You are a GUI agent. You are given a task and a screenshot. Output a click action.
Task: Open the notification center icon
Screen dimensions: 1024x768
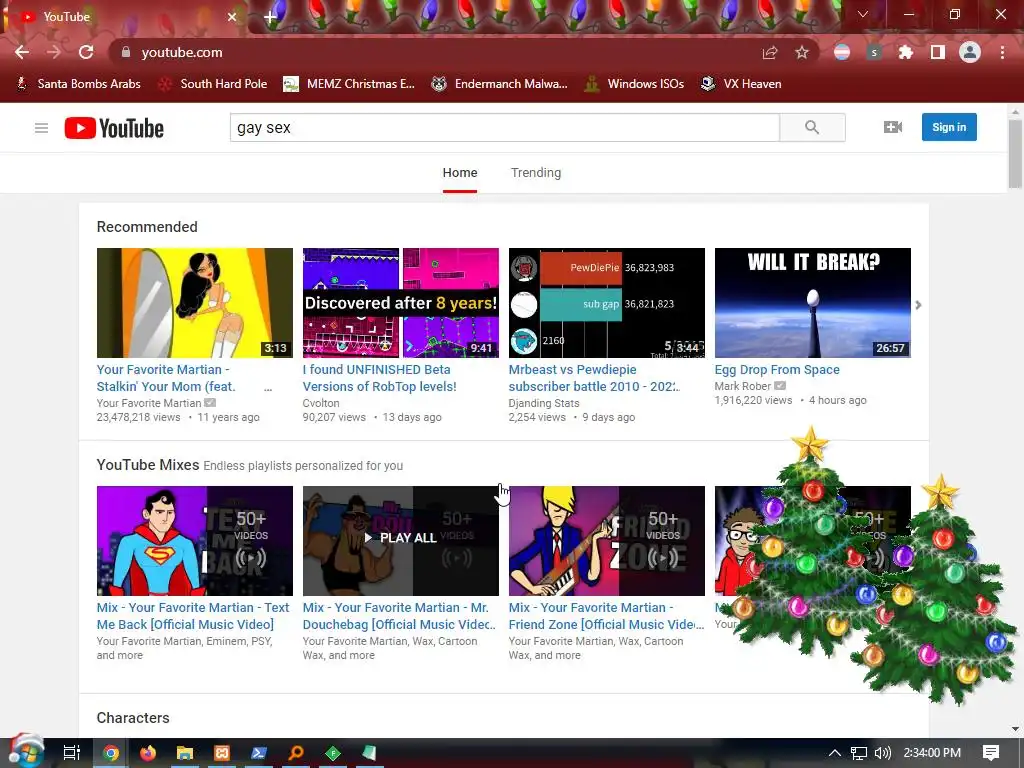991,753
